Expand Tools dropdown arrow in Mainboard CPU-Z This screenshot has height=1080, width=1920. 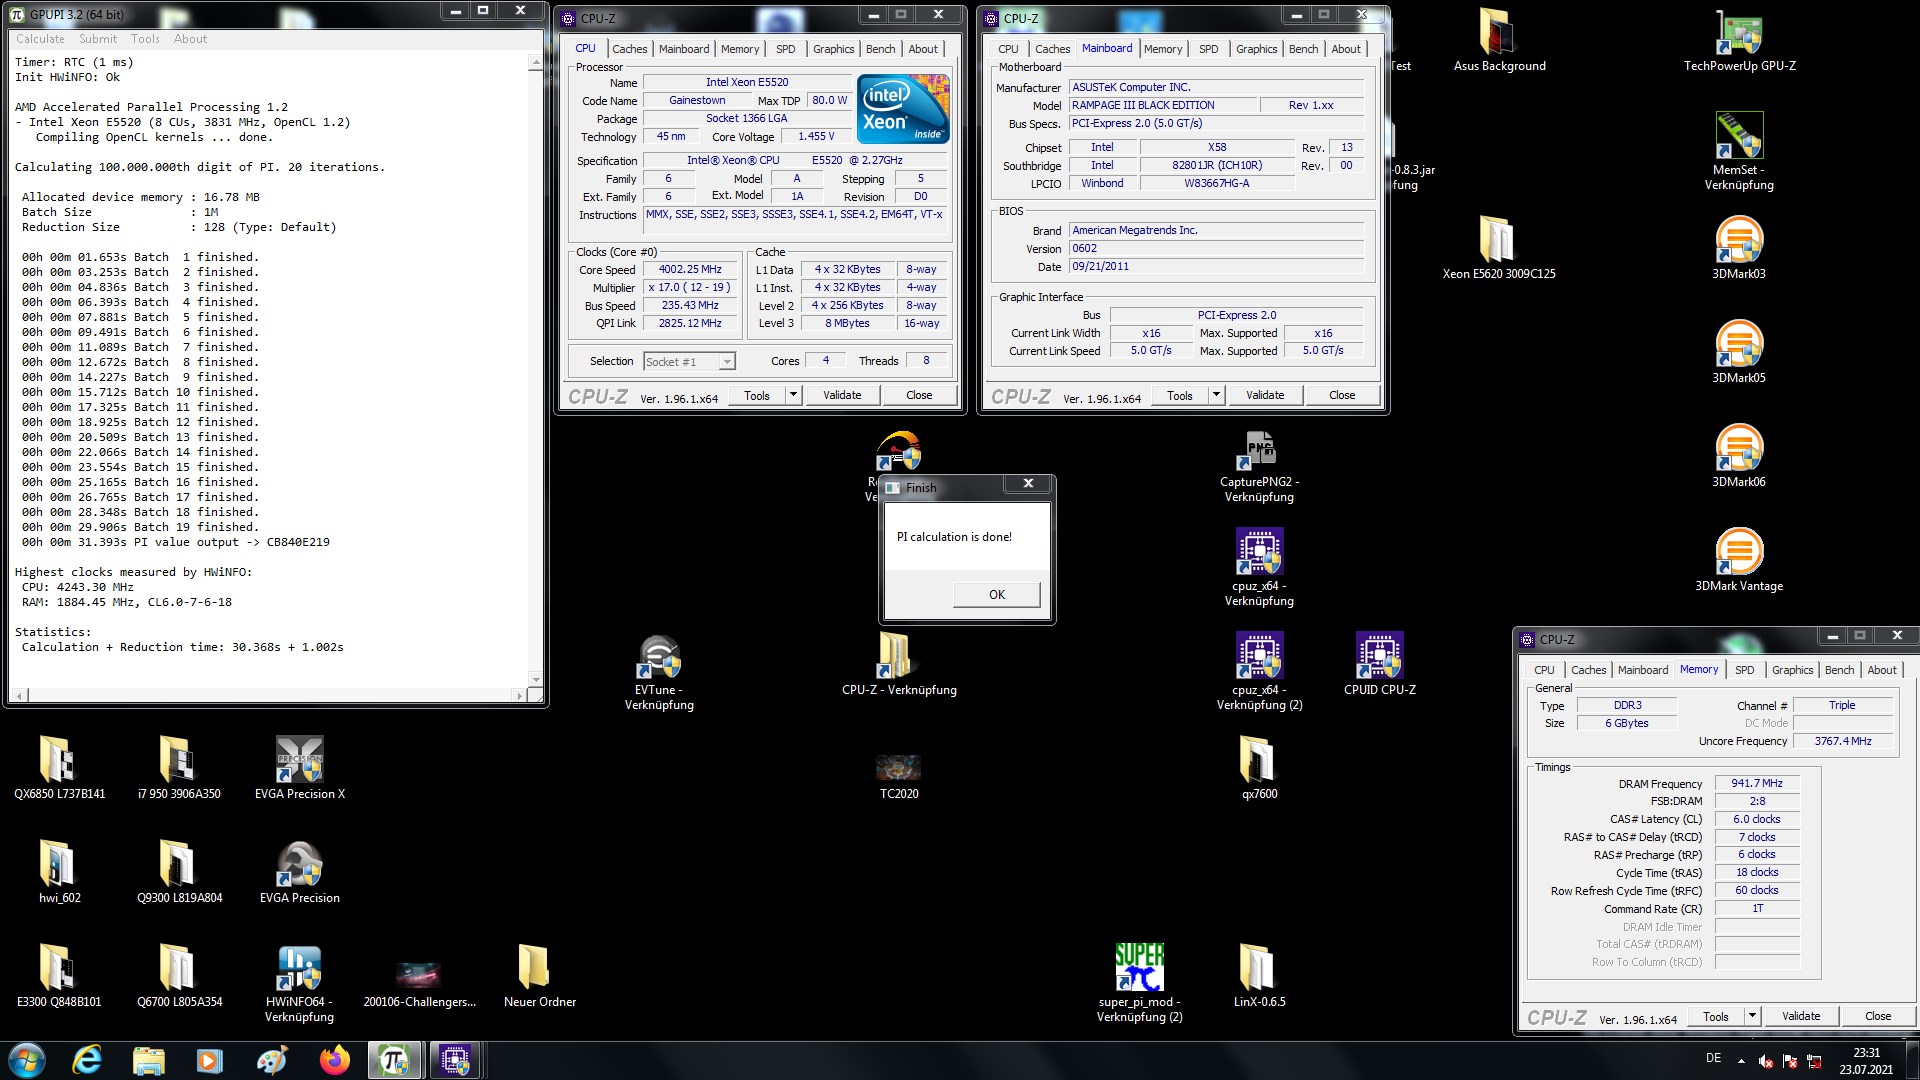click(x=1216, y=396)
